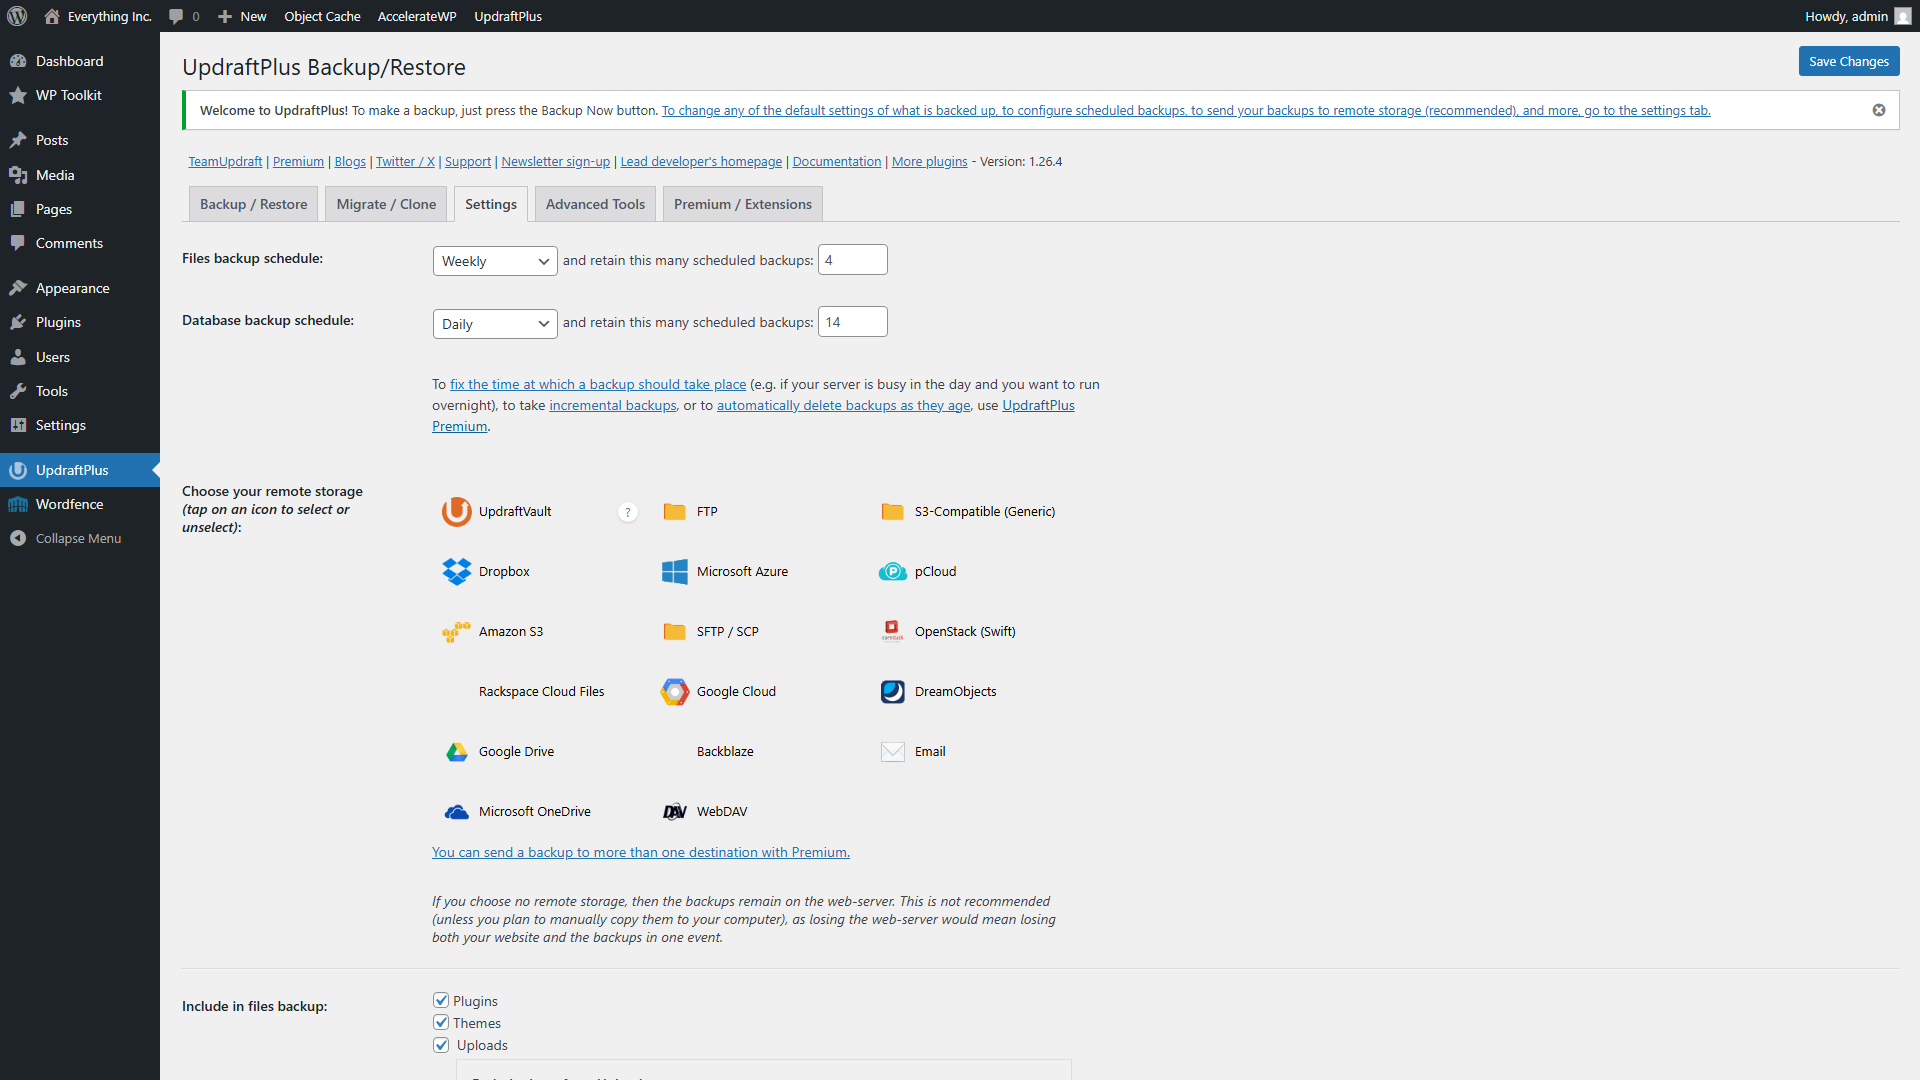Click the files retain backups number field
This screenshot has height=1080, width=1920.
pos(853,259)
